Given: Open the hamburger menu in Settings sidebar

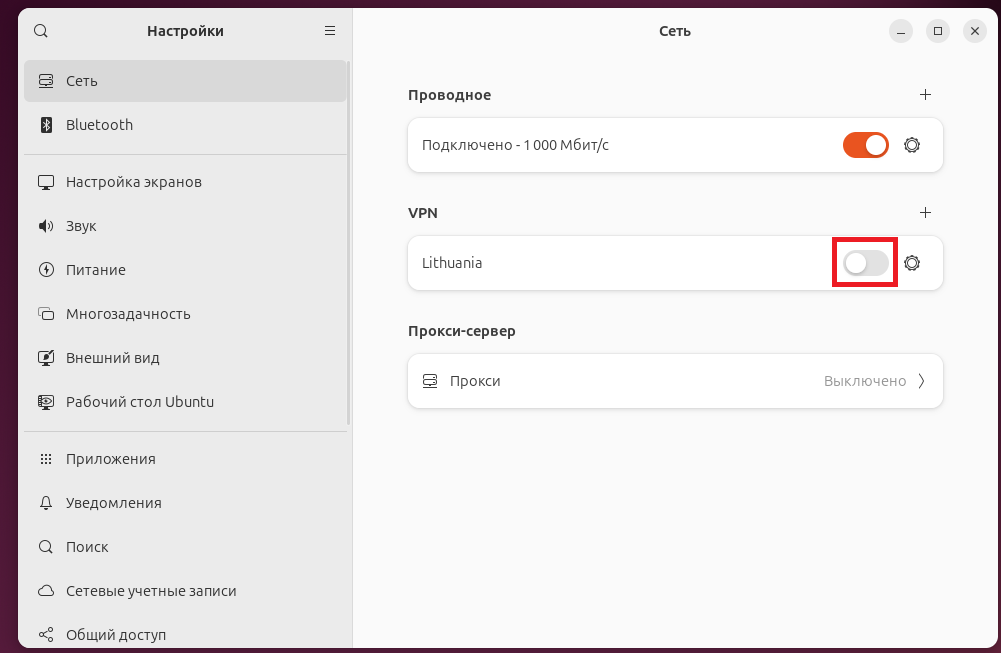Looking at the screenshot, I should (x=330, y=31).
